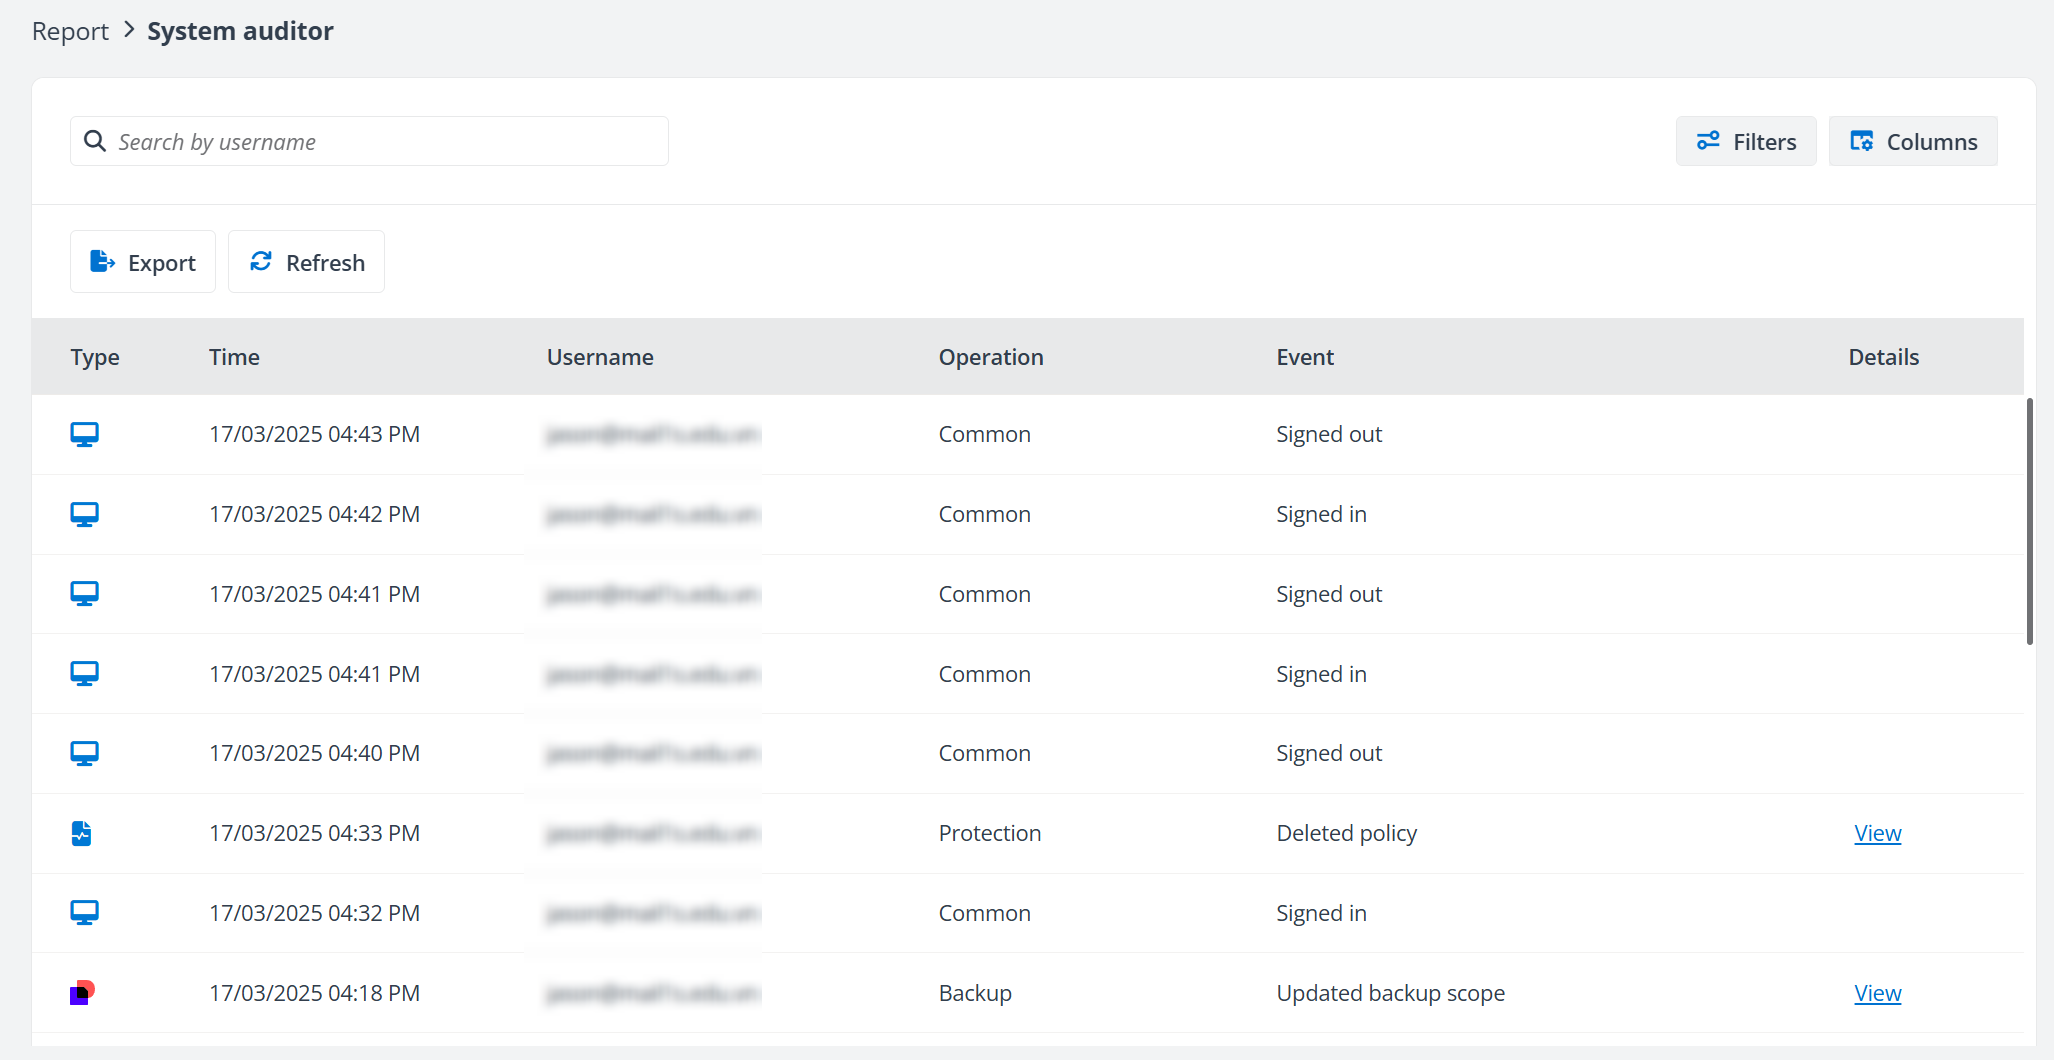The height and width of the screenshot is (1060, 2054).
Task: Open the Filters panel
Action: click(1746, 141)
